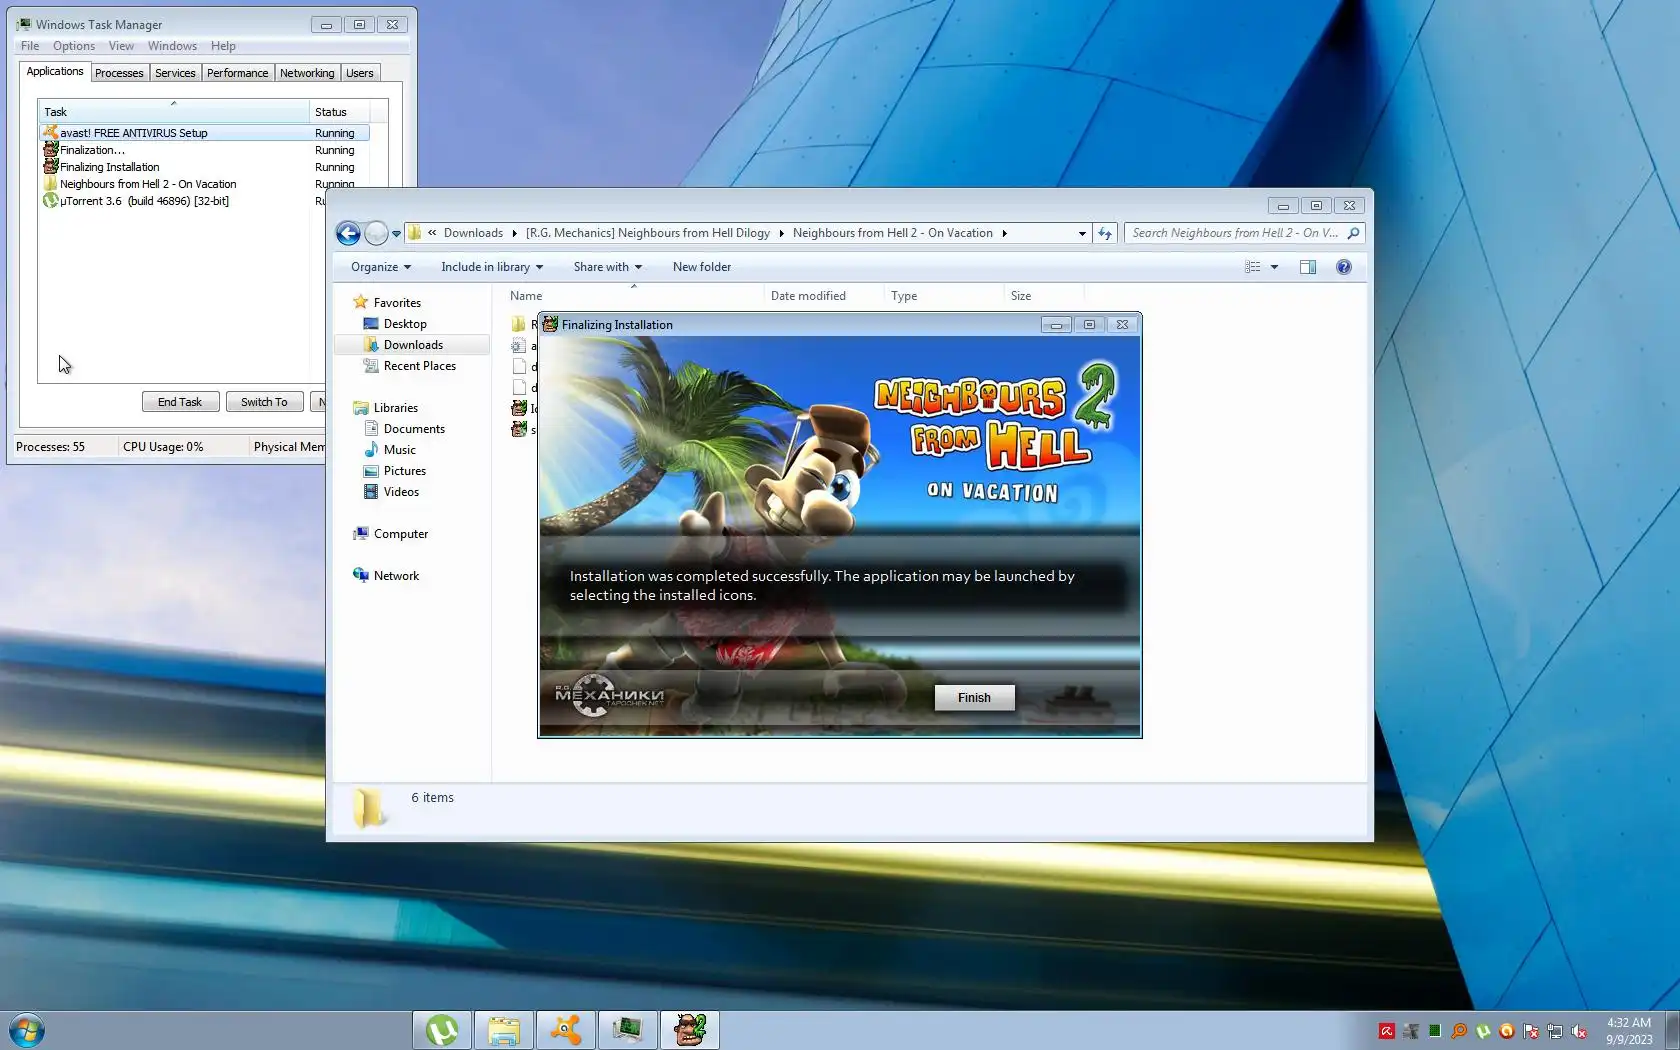Switch to avast setup on the taskbar

(x=566, y=1030)
